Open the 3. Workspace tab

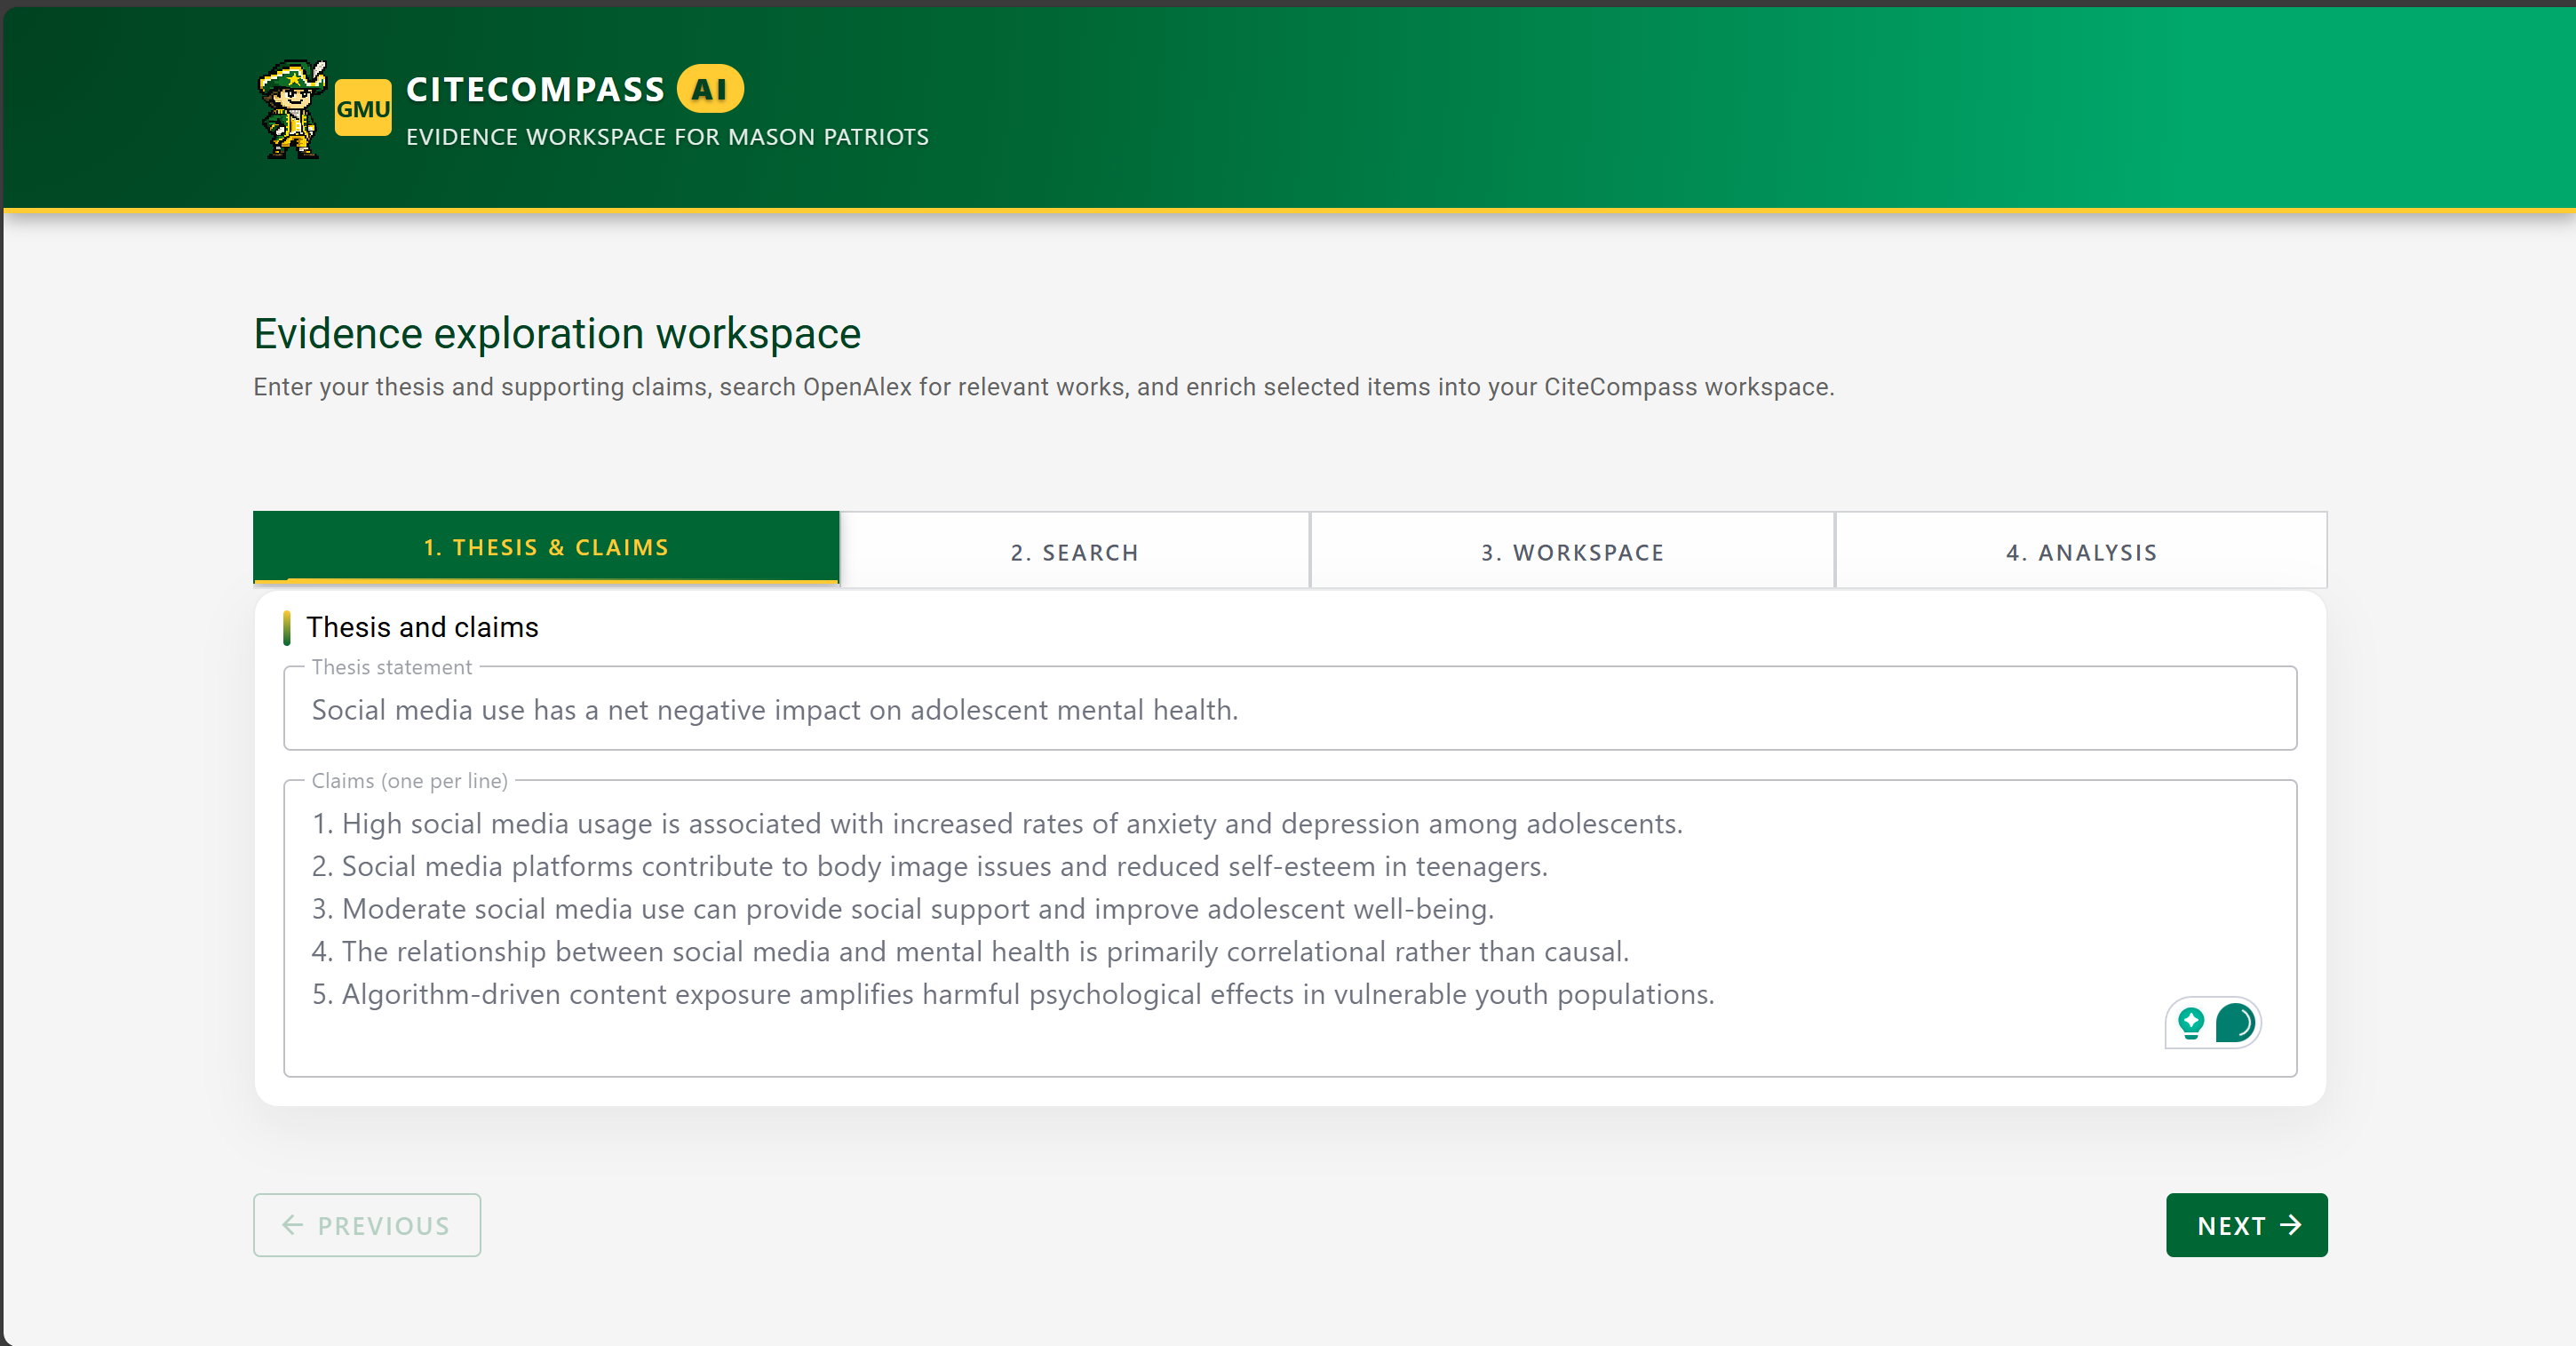1572,552
